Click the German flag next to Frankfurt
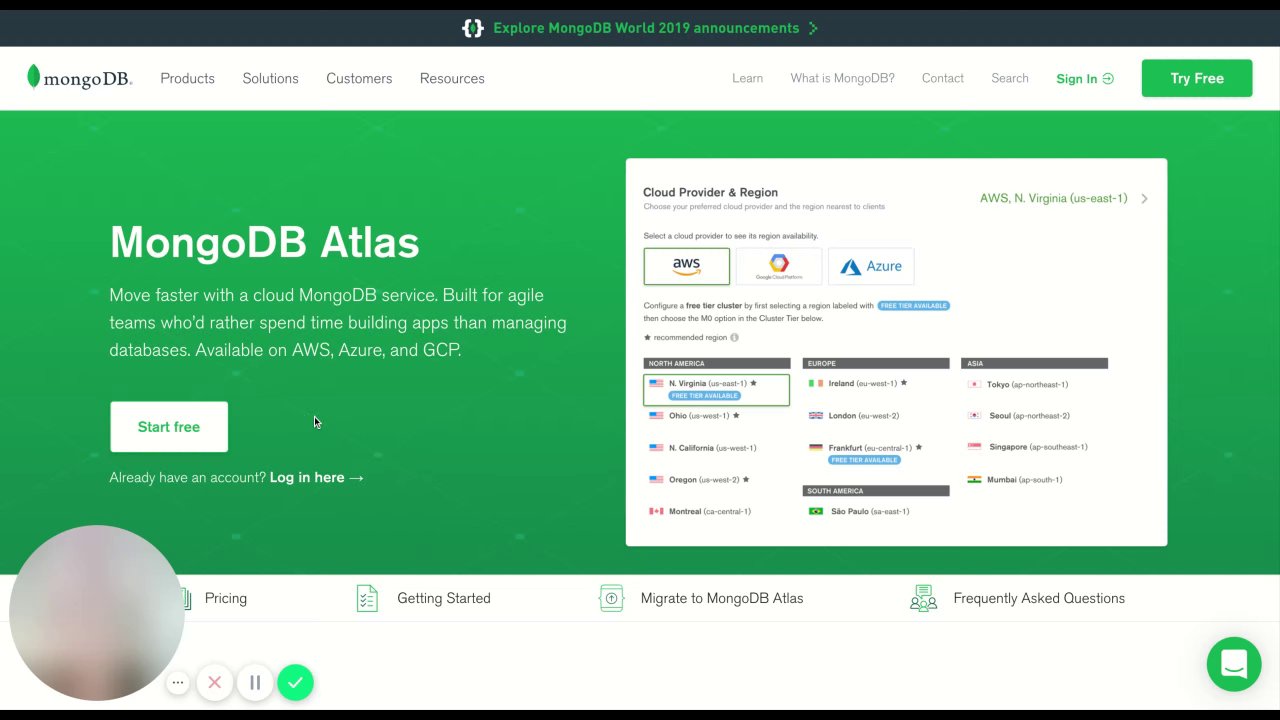Image resolution: width=1280 pixels, height=720 pixels. pyautogui.click(x=816, y=447)
